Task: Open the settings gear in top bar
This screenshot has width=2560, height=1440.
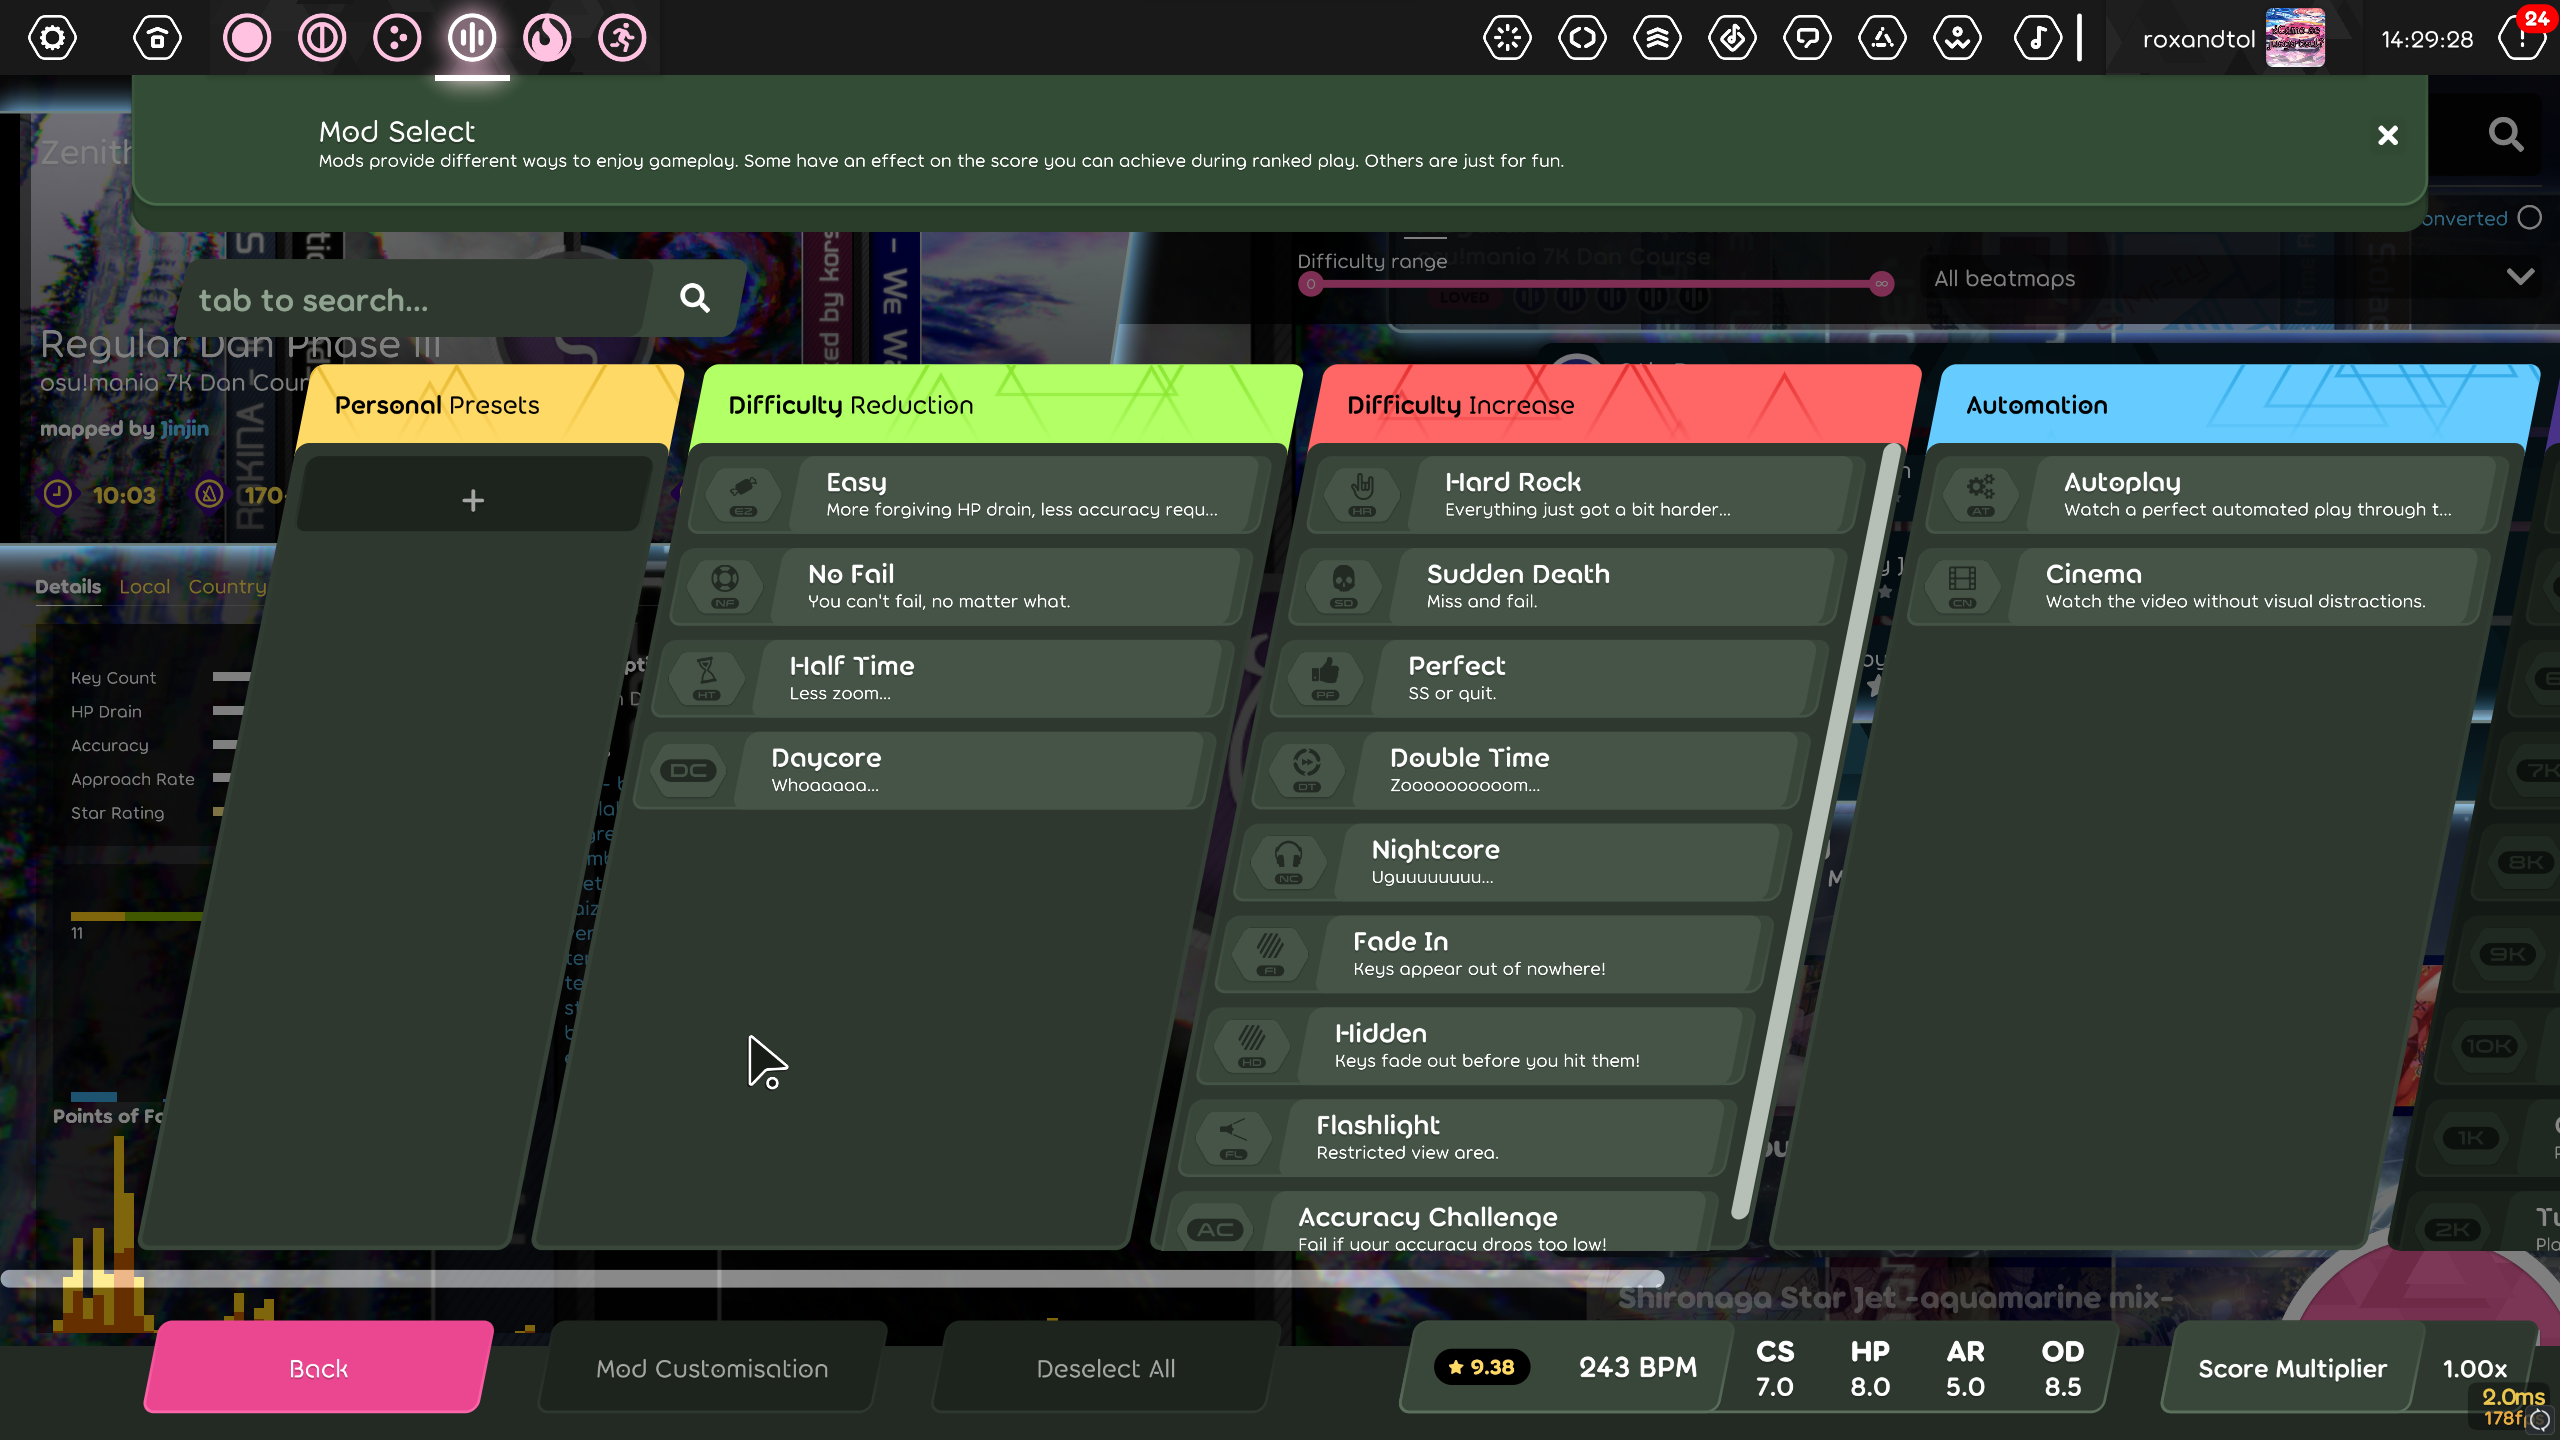Action: tap(52, 38)
